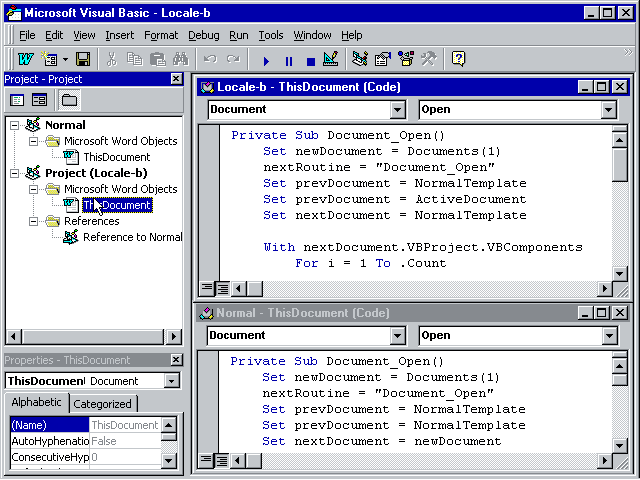Open the Help menu
Screen dimensions: 640x480
(351, 36)
